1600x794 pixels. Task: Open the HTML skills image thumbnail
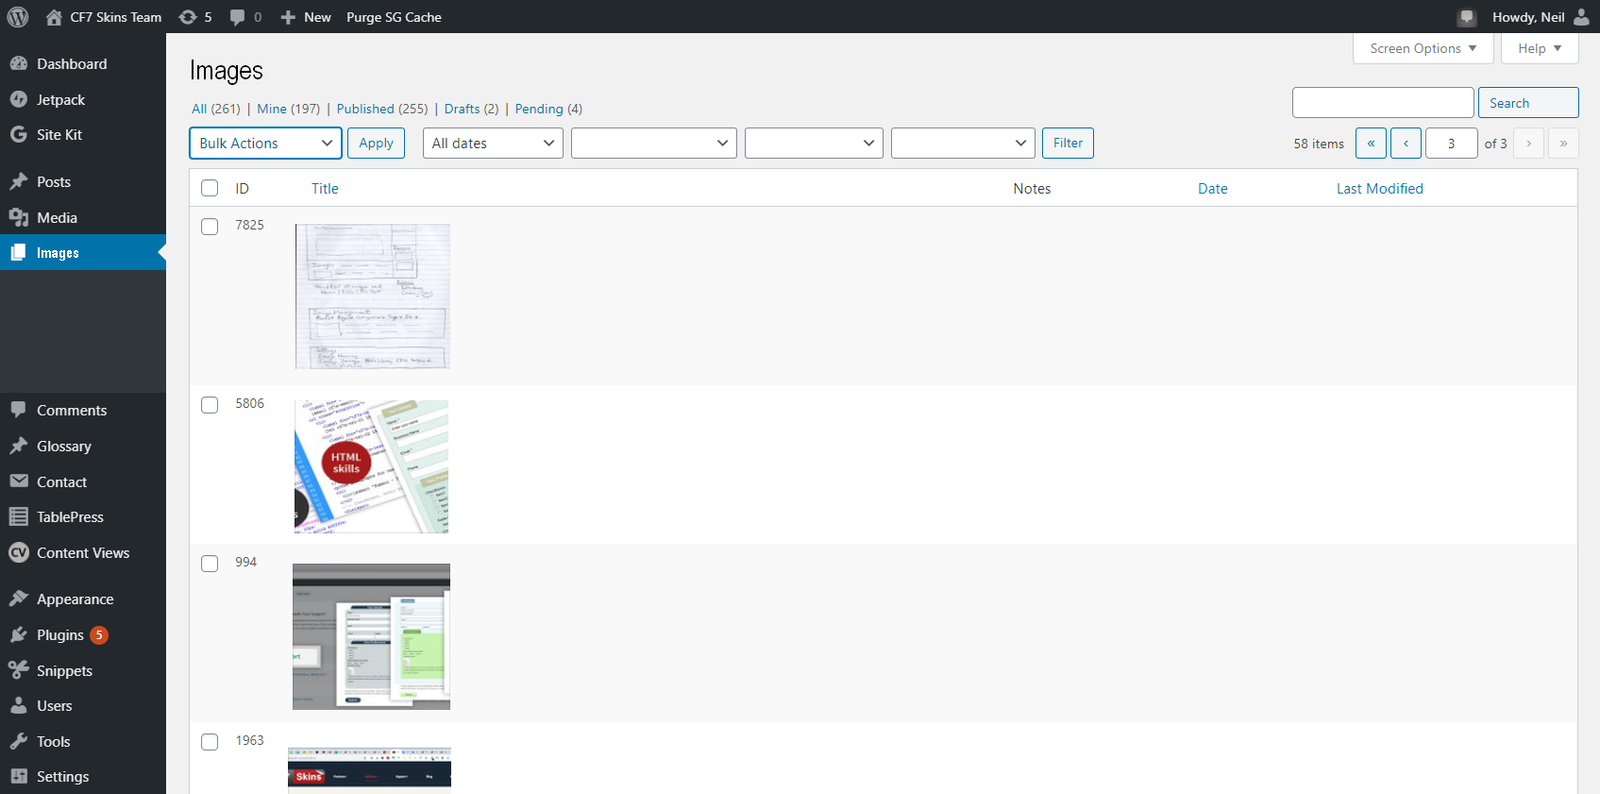click(371, 467)
